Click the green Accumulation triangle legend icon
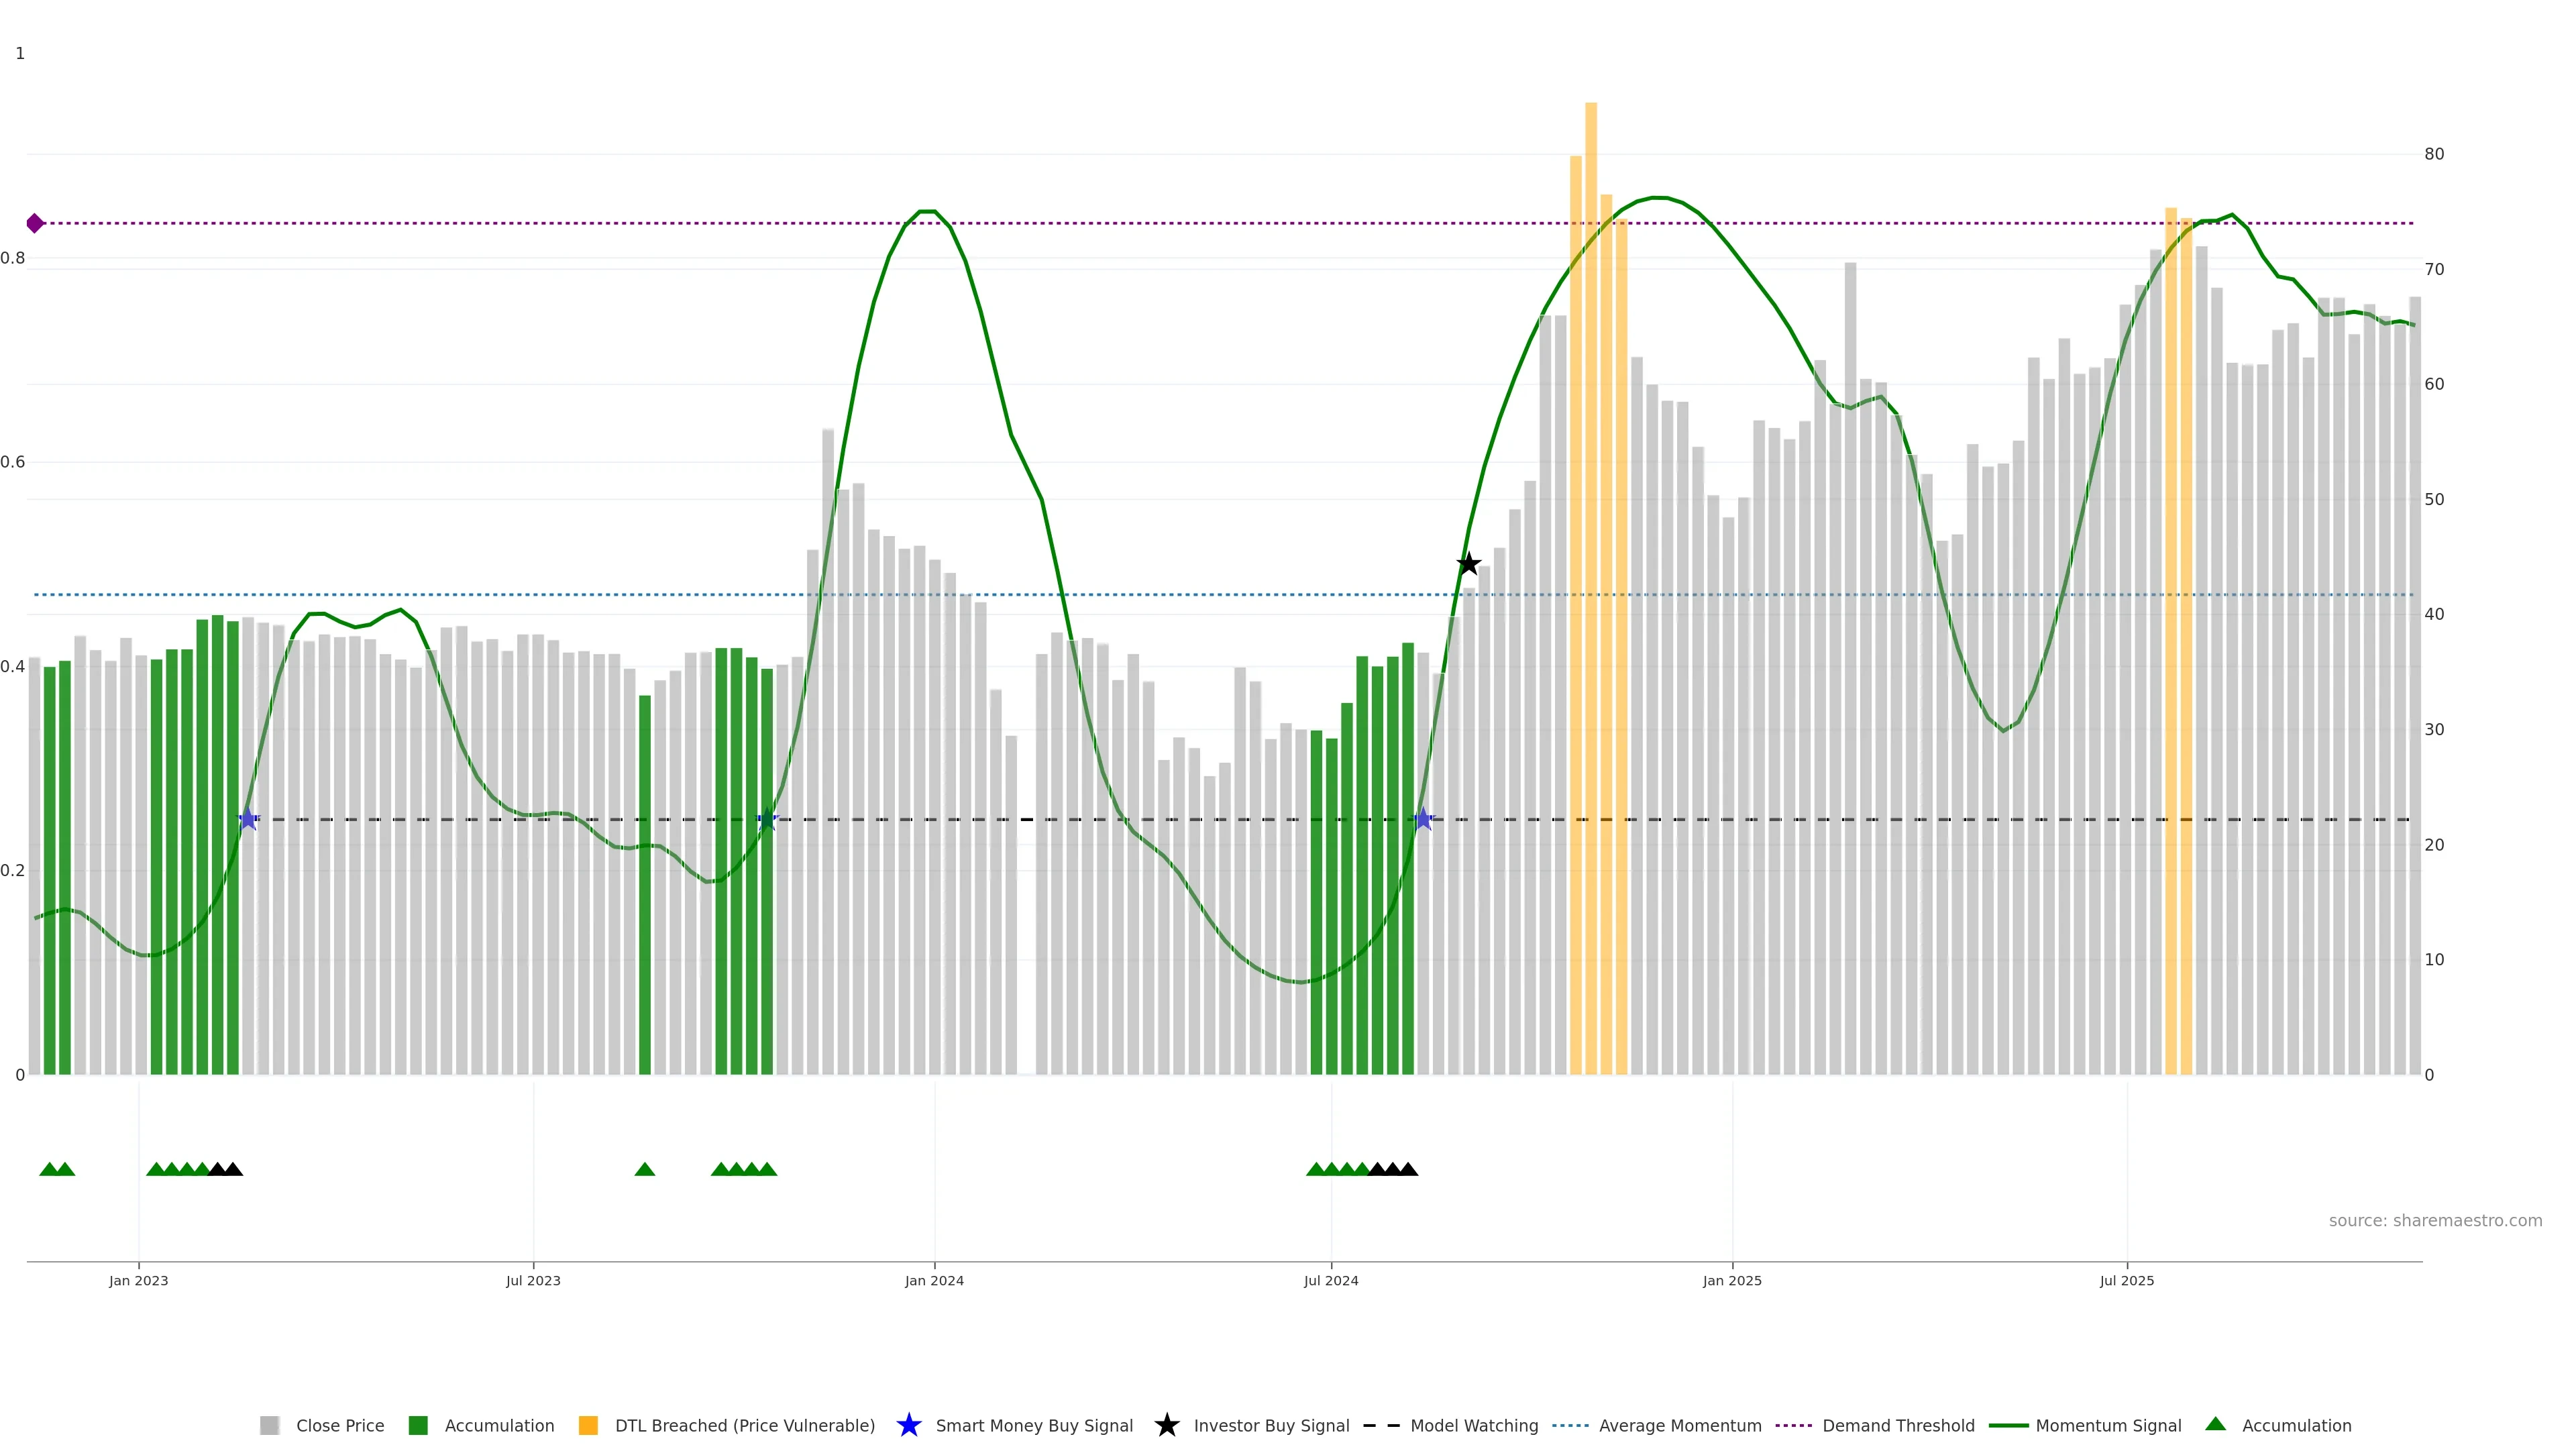This screenshot has height=1449, width=2576. (2215, 1424)
